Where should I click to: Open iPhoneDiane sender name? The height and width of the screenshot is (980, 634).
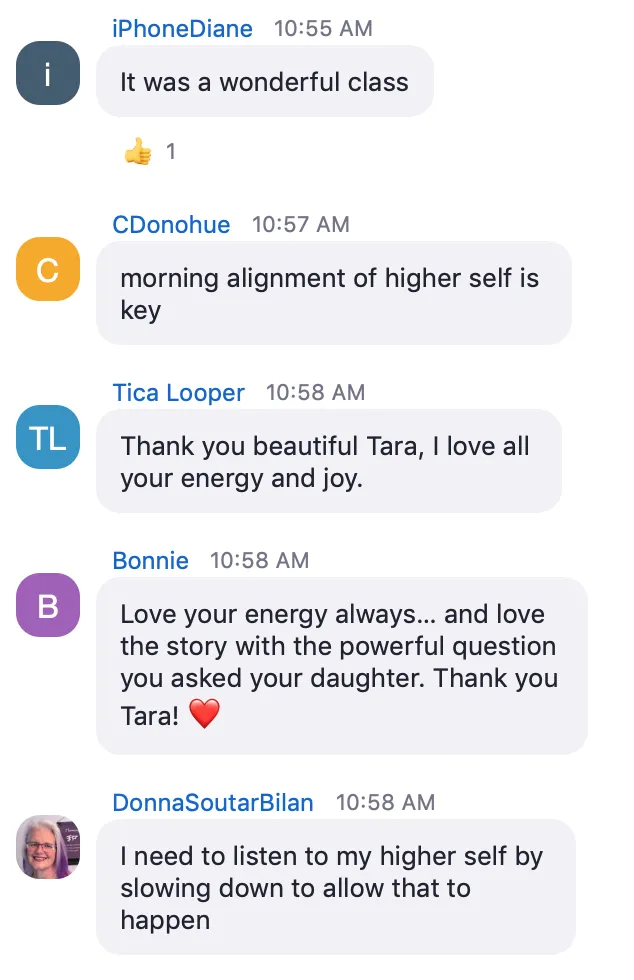[x=182, y=29]
